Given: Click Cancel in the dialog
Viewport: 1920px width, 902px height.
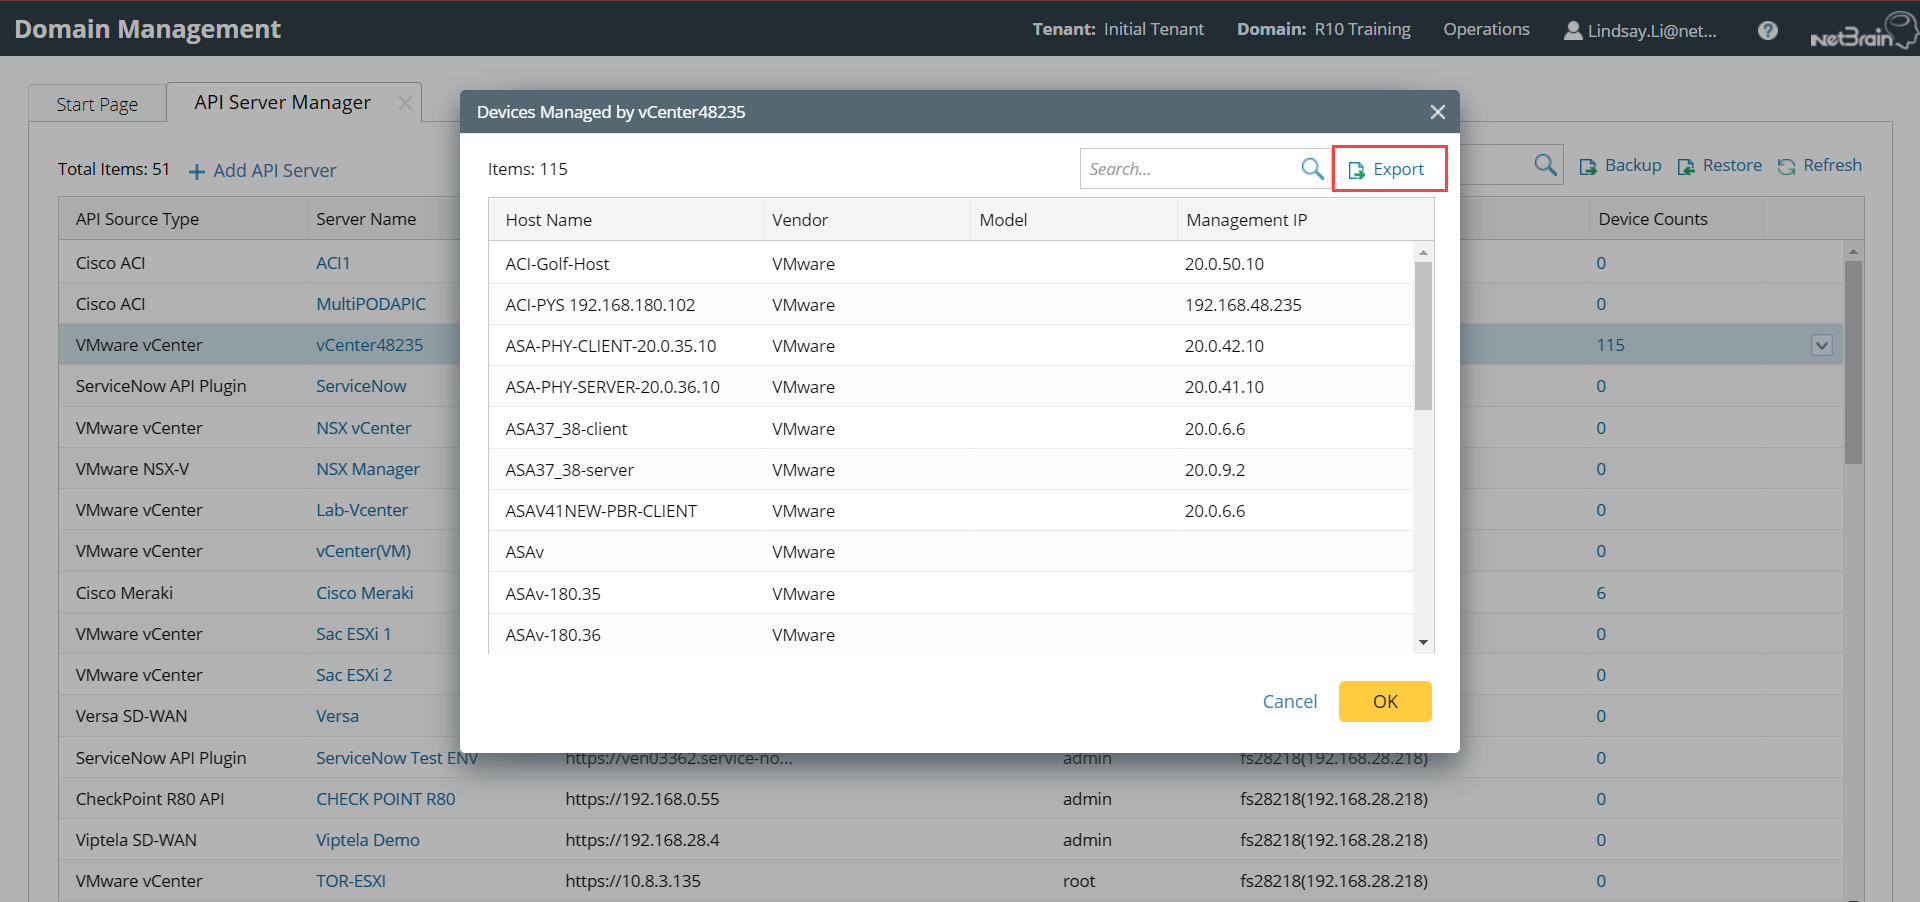Looking at the screenshot, I should [1289, 701].
